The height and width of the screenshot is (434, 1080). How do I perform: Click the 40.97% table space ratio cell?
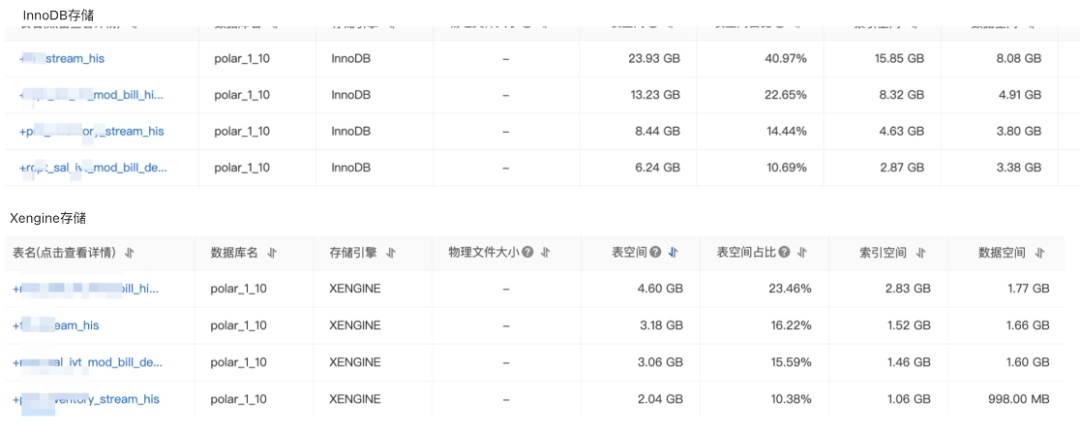coord(785,59)
